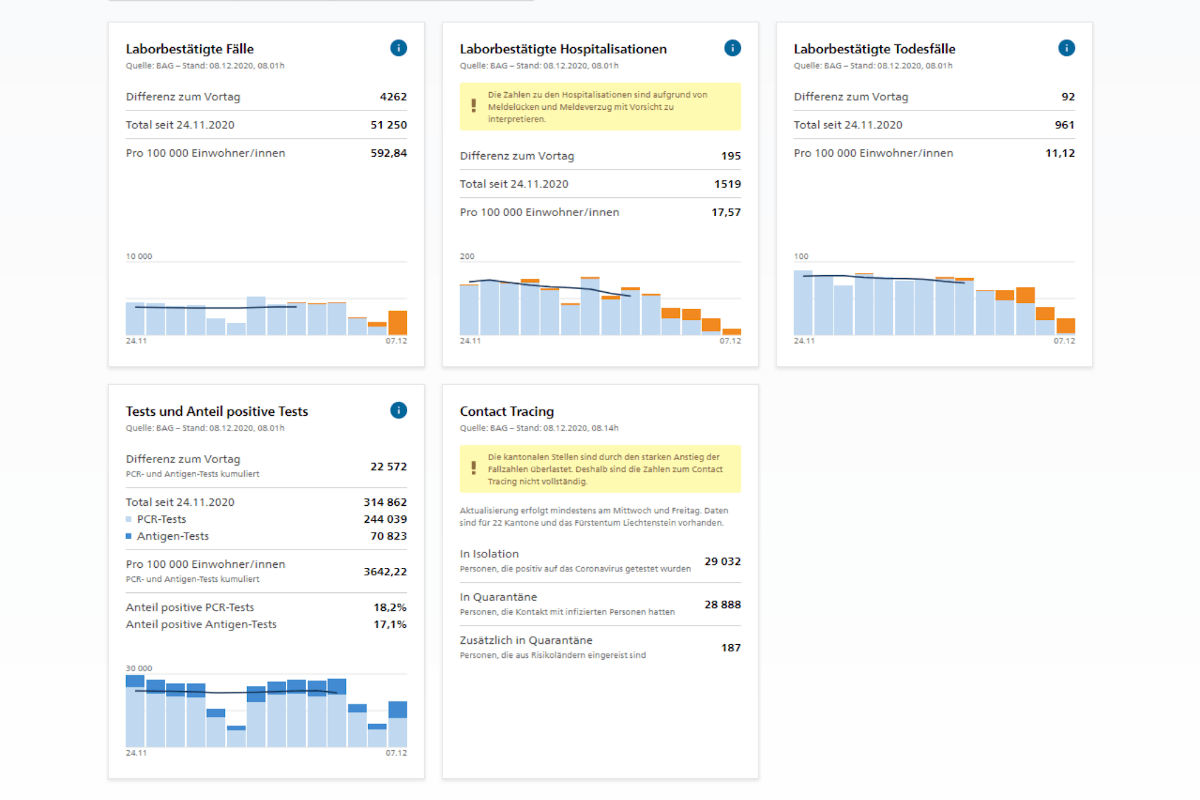Click last orange bar in Todesfälle chart
Screen dimensions: 1200x800
(1066, 326)
